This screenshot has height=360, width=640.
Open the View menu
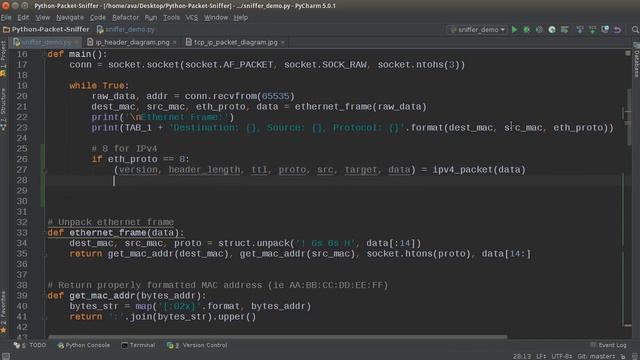click(42, 18)
